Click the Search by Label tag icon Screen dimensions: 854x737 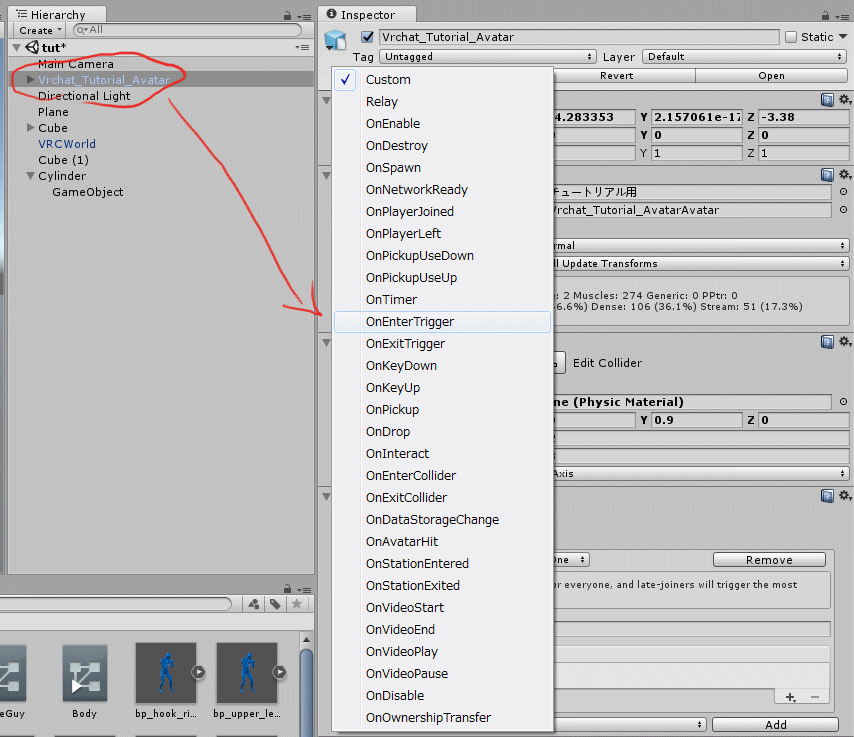pos(275,604)
